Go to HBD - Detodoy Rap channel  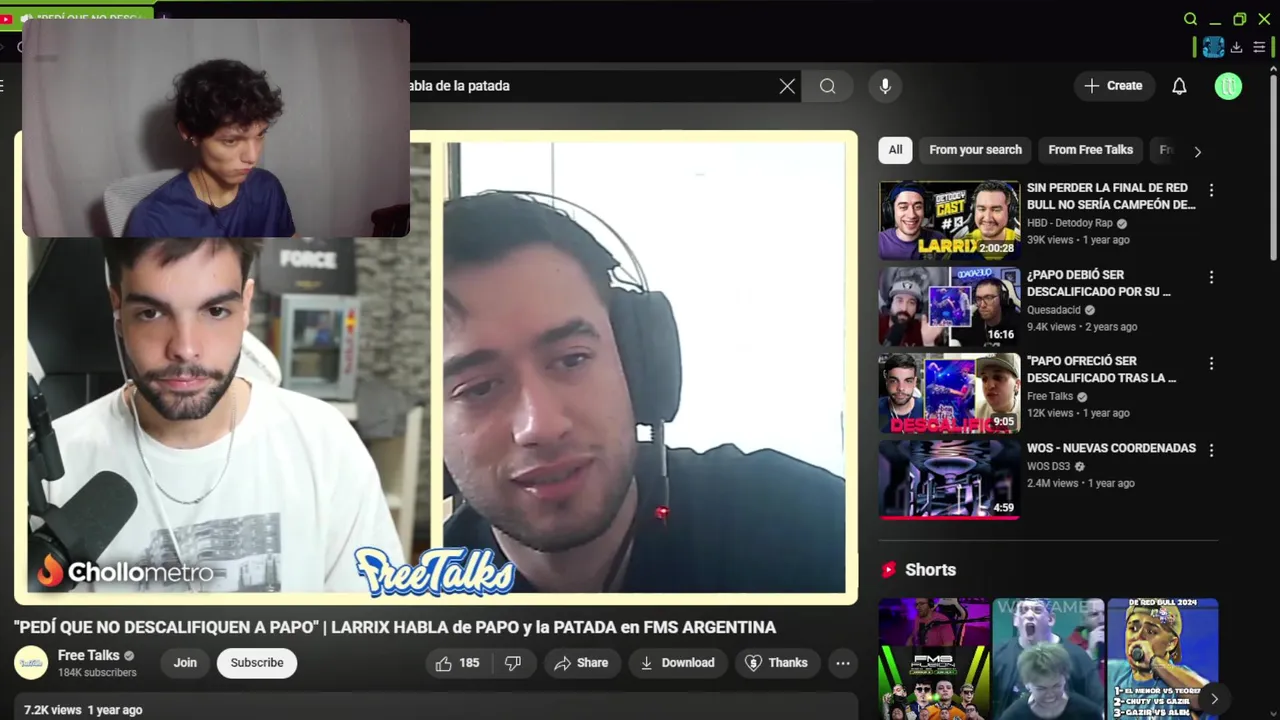[x=1069, y=223]
